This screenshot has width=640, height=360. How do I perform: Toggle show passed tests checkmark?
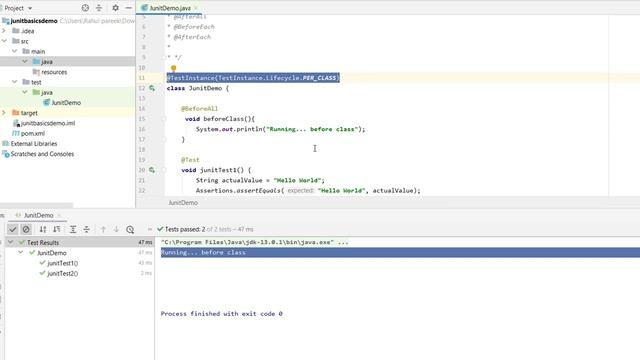(13, 229)
